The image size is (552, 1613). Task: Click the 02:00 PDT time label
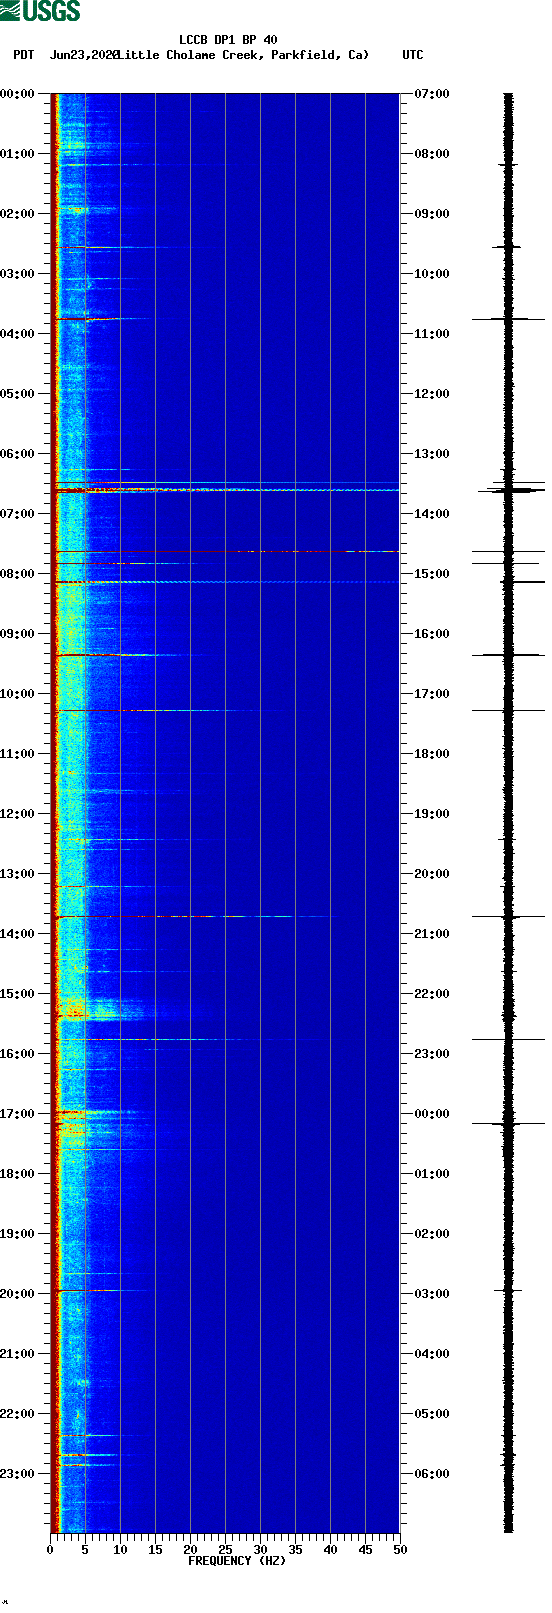[18, 214]
